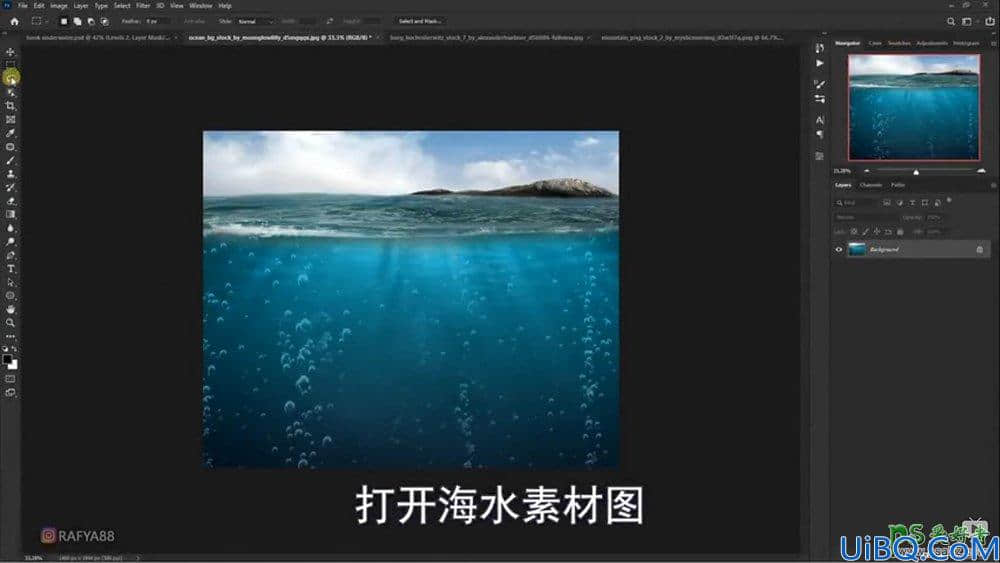Toggle type layer filter in Layers panel
1000x563 pixels.
pyautogui.click(x=912, y=203)
